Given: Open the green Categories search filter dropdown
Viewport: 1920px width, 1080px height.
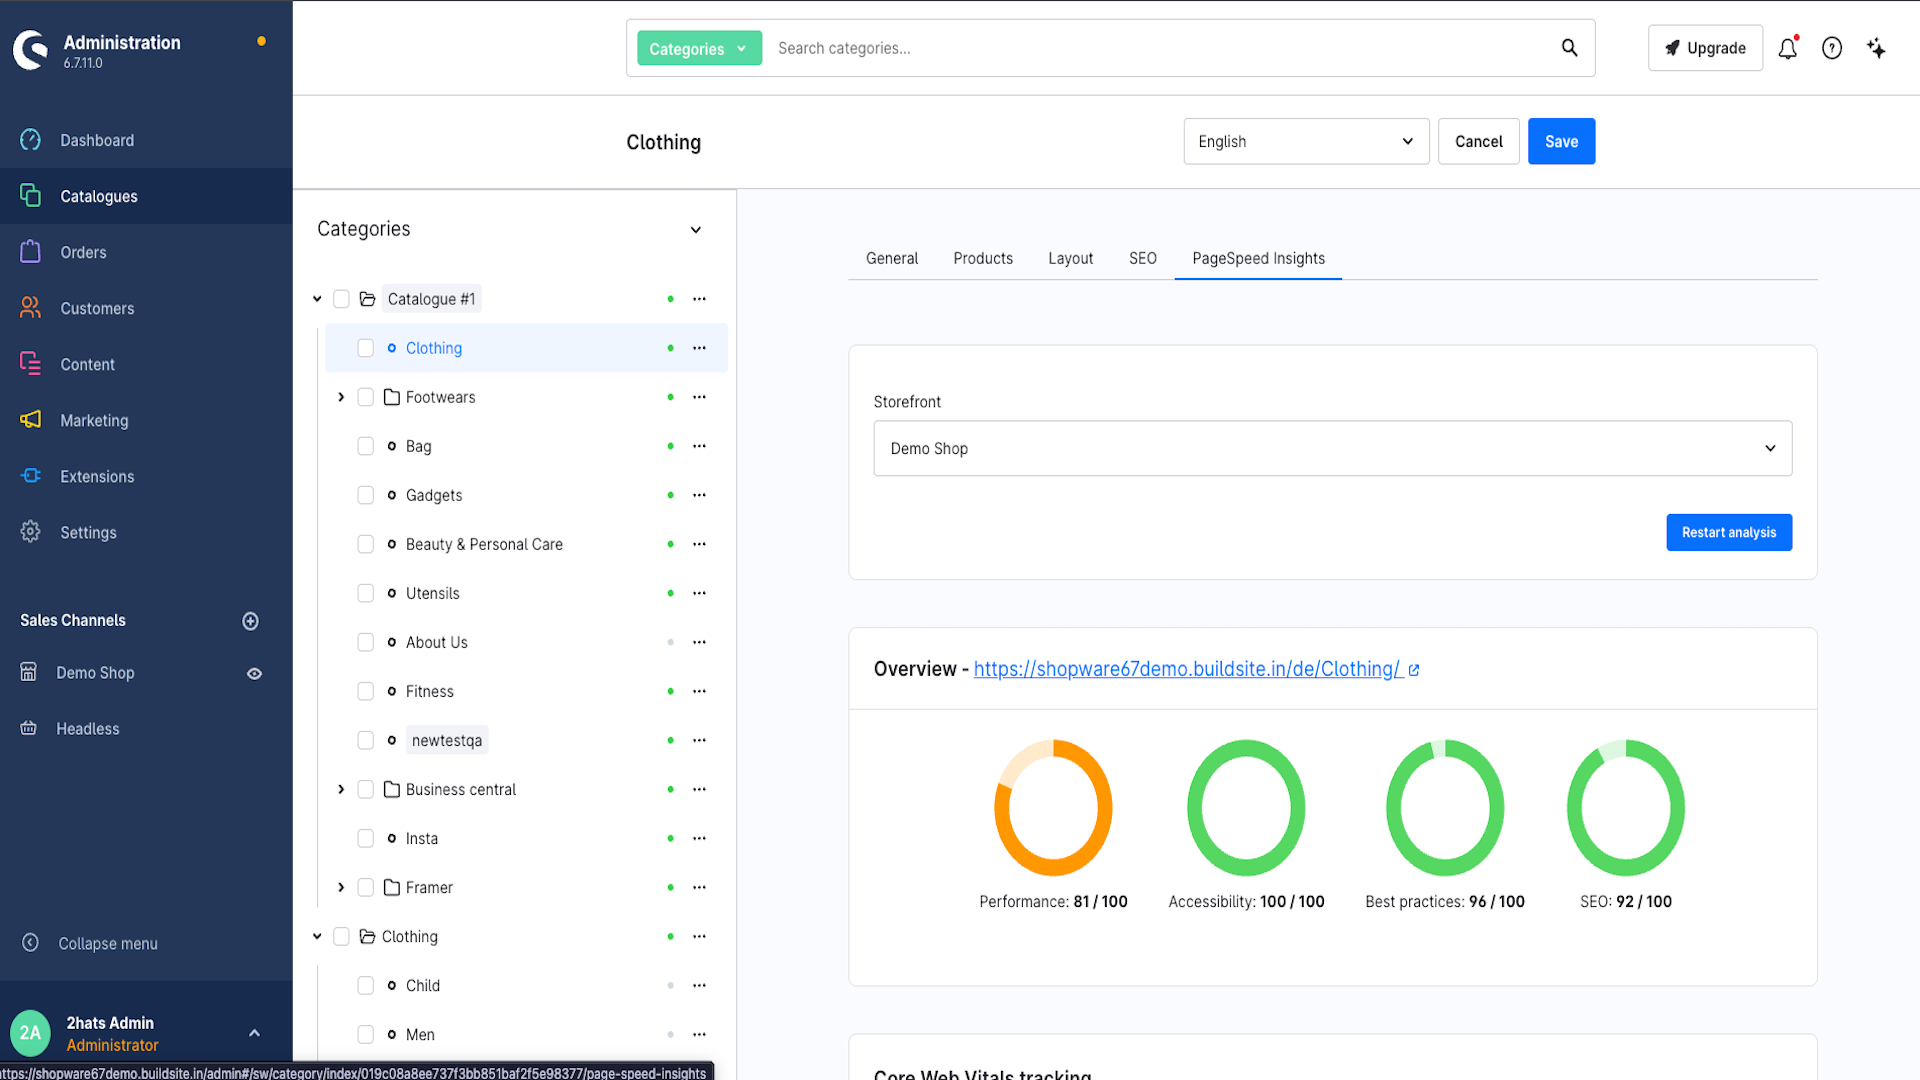Looking at the screenshot, I should tap(699, 48).
